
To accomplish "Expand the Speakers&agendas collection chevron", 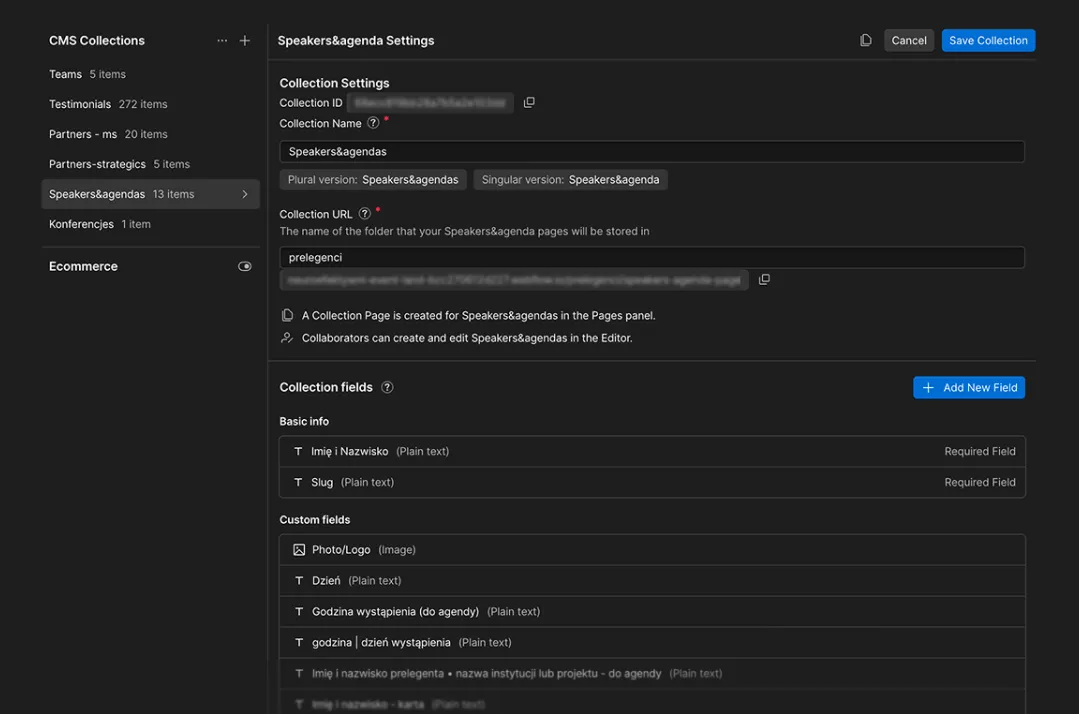I will [245, 194].
